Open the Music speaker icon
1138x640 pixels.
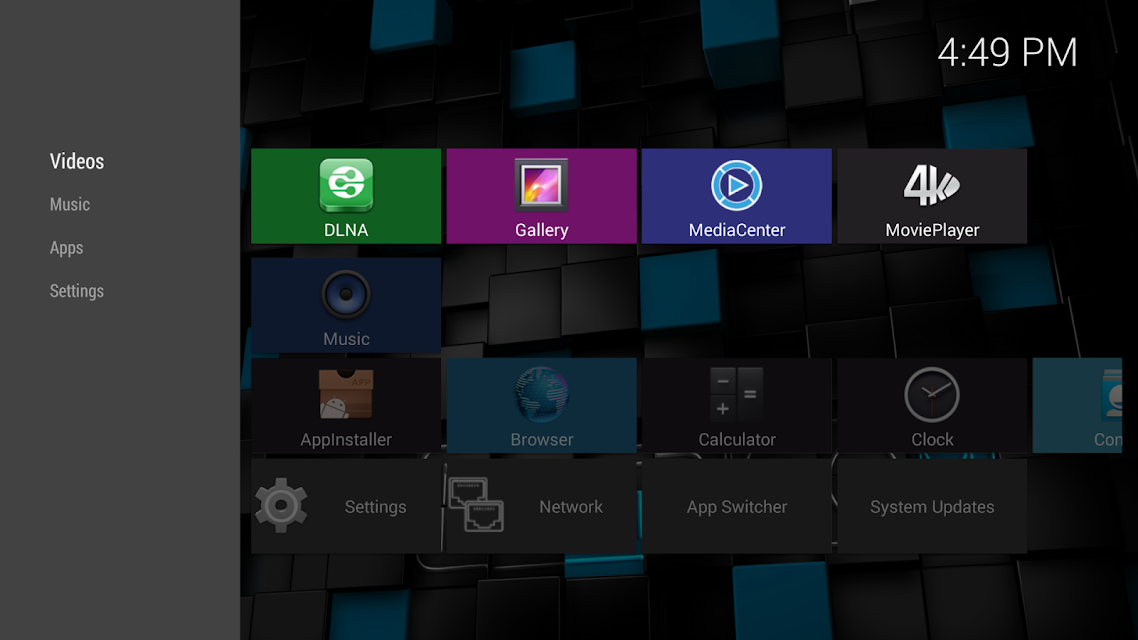click(346, 294)
